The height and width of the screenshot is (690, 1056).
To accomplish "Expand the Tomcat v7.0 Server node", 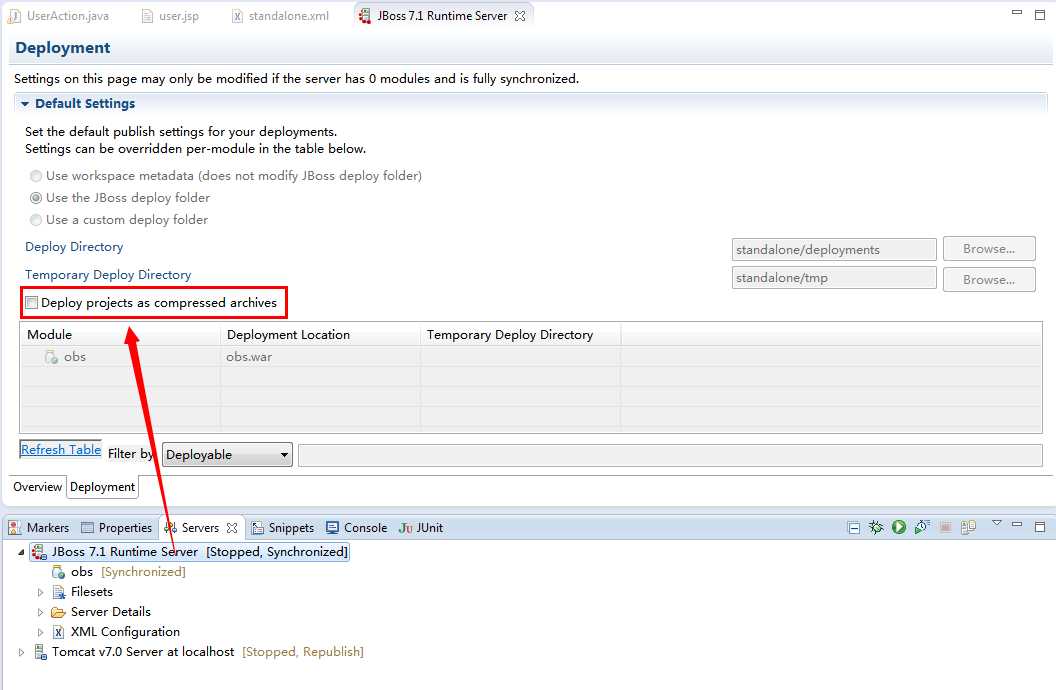I will [x=21, y=652].
